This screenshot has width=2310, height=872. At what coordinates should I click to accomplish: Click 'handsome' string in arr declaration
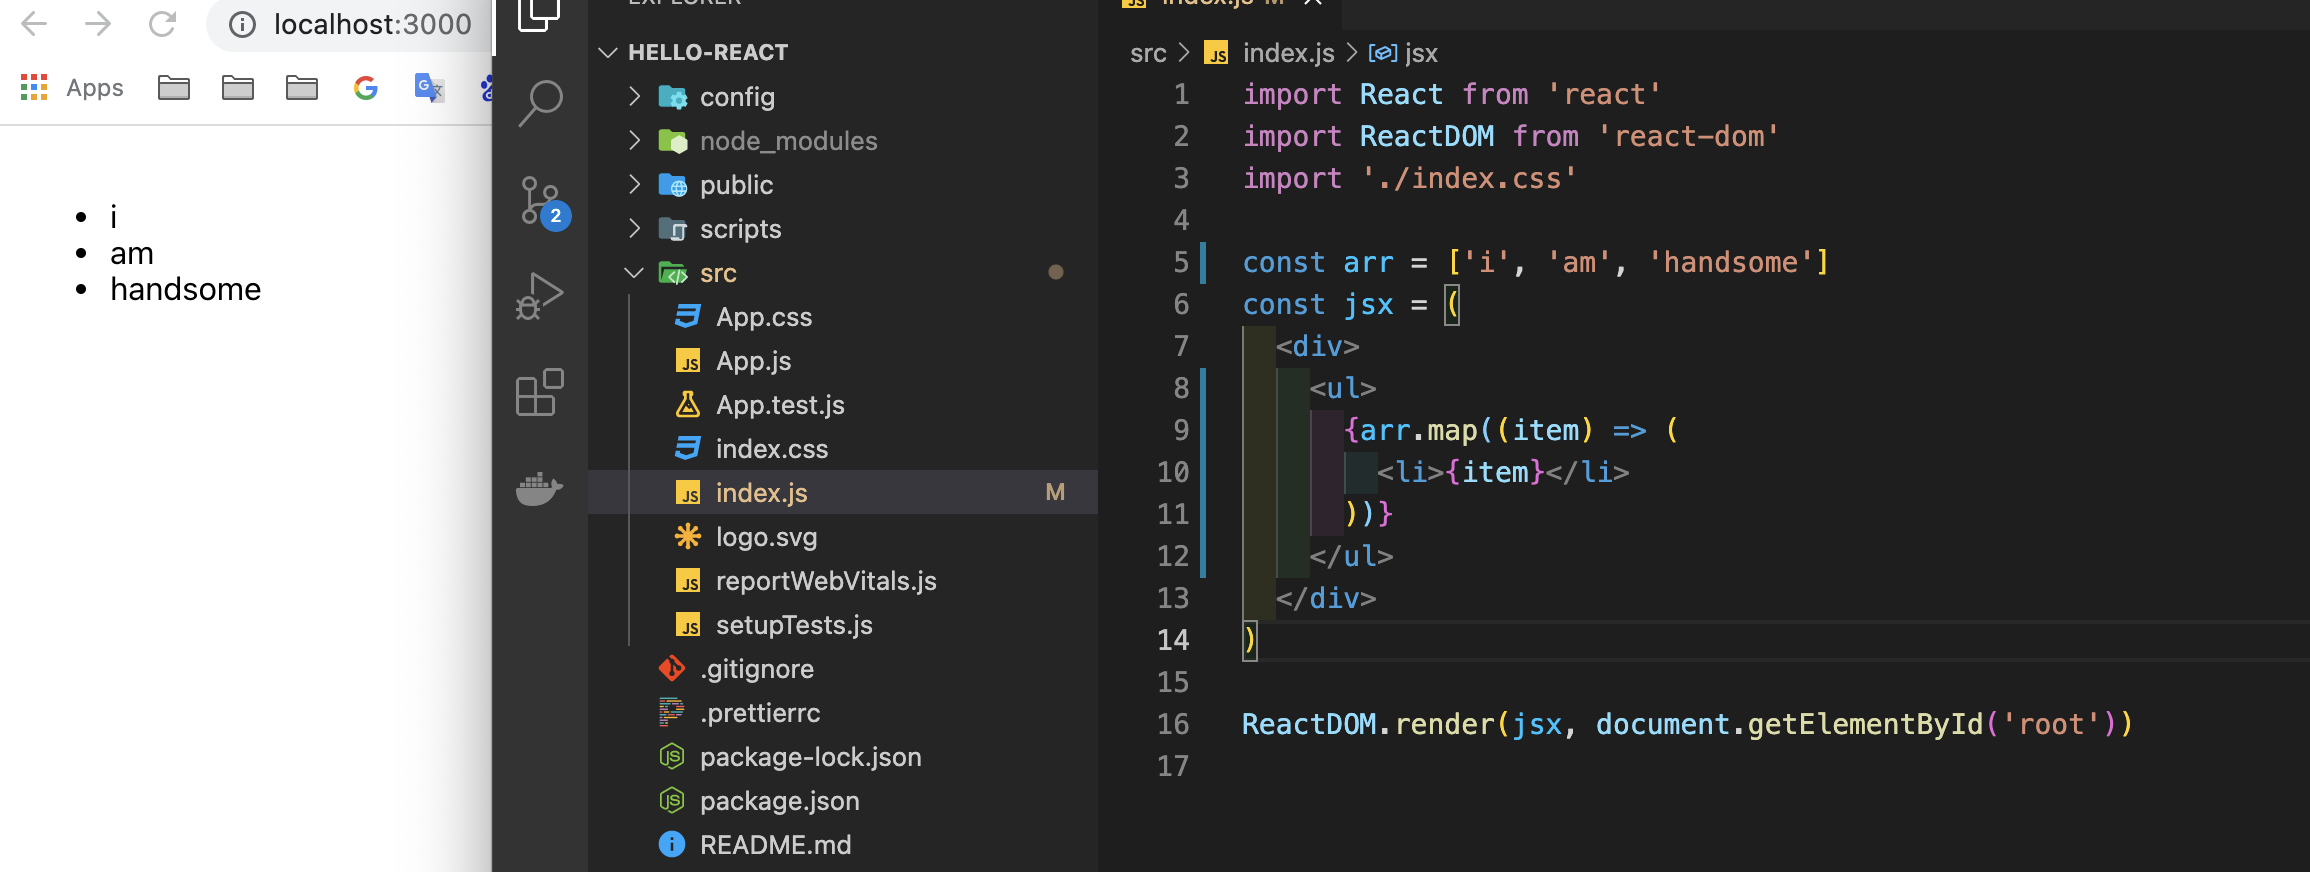(x=1730, y=262)
